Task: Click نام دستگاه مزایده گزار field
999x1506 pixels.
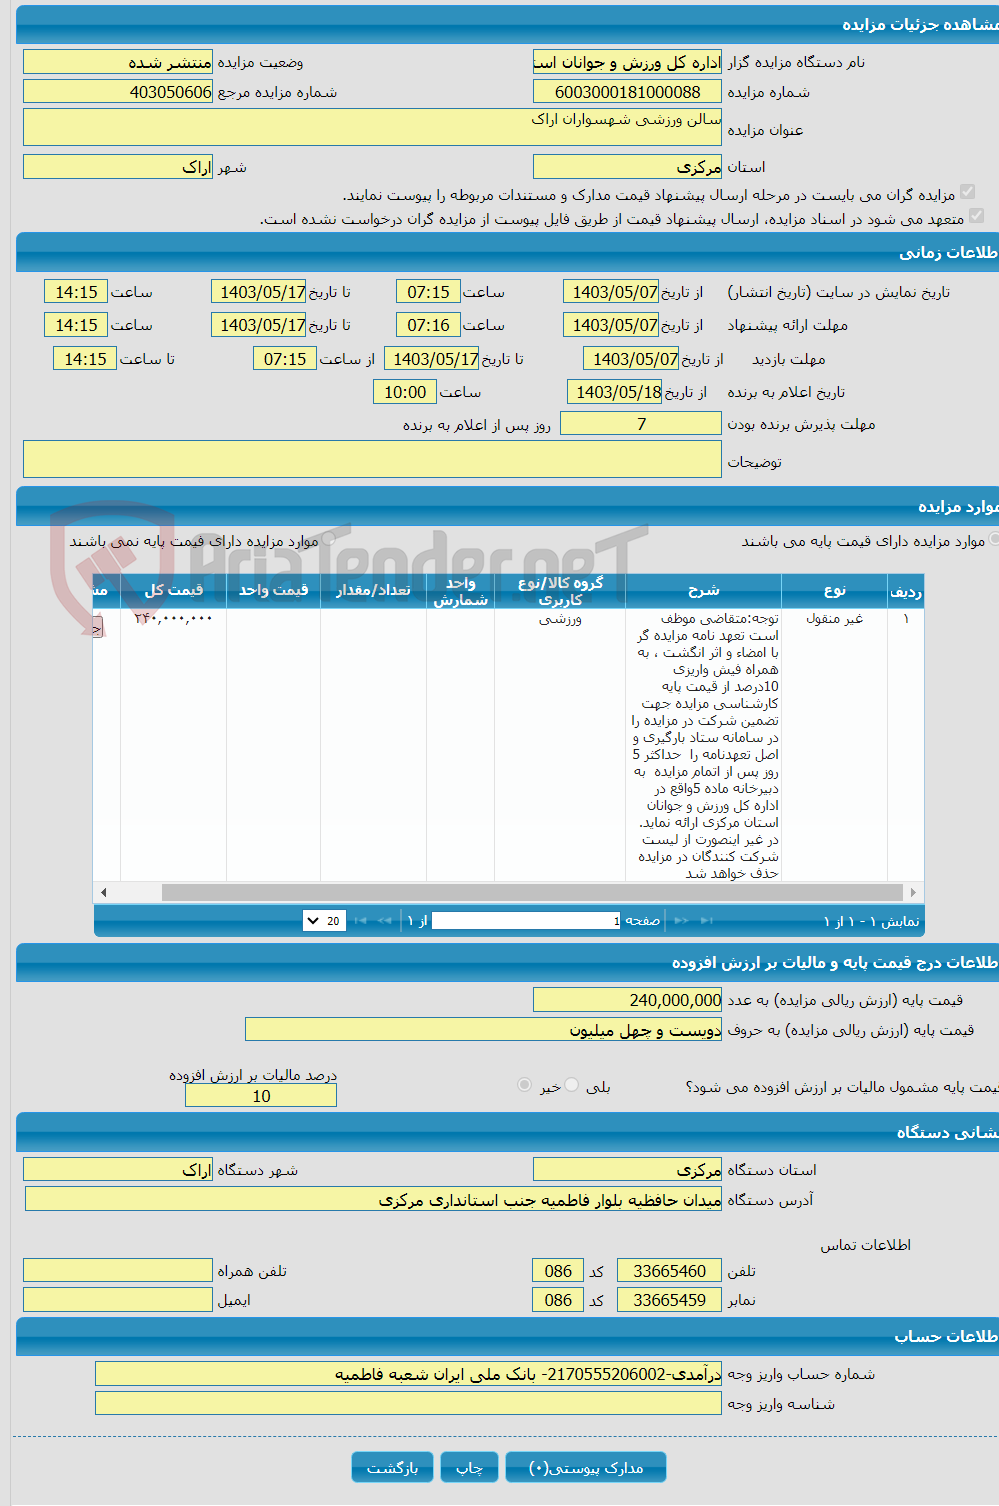Action: click(x=627, y=62)
